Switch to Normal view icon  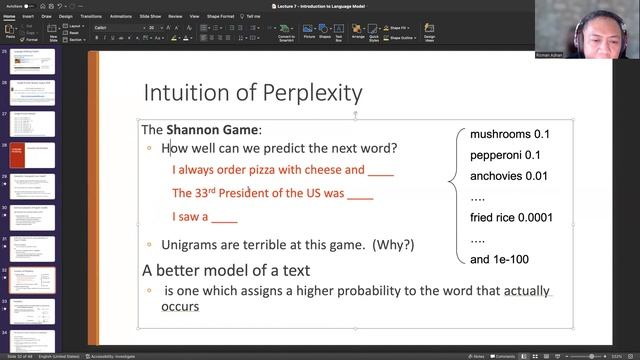click(524, 356)
